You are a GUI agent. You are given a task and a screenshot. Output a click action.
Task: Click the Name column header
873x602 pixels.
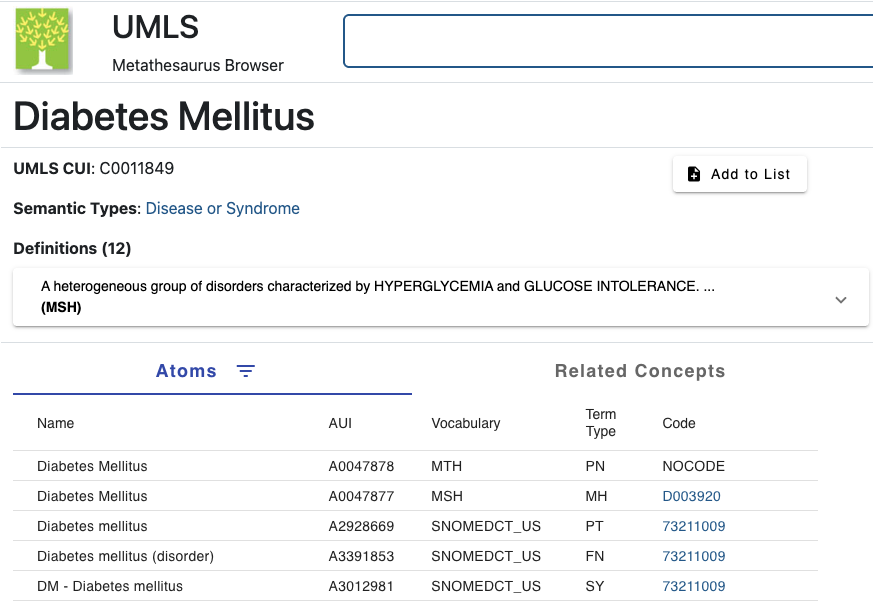point(56,423)
